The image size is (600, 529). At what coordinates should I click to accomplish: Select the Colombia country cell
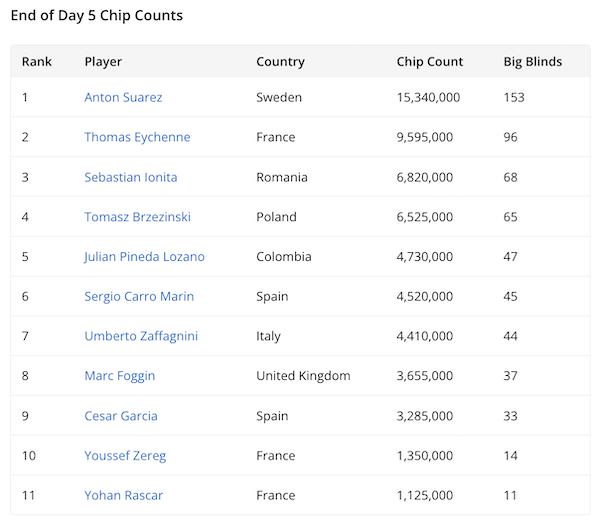[284, 257]
